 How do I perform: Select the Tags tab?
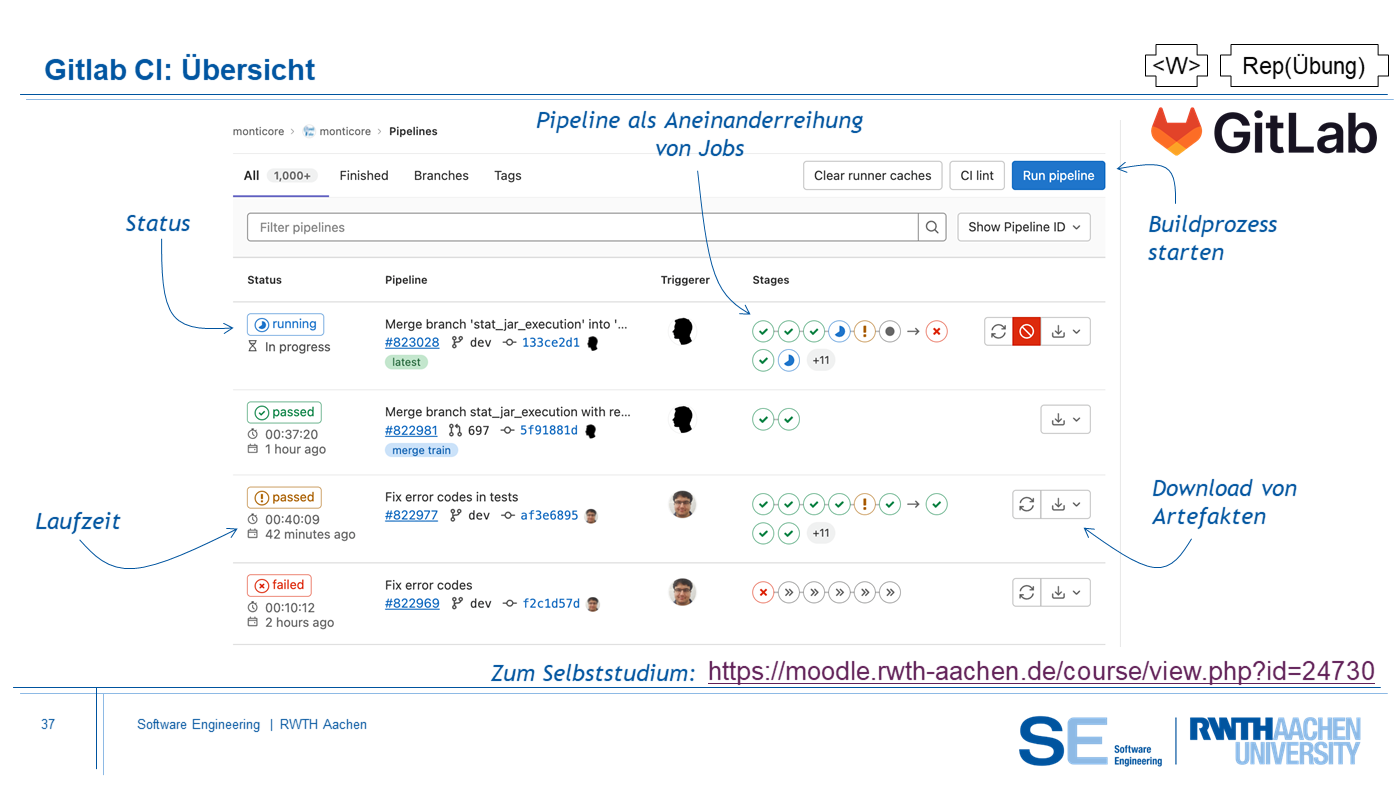pyautogui.click(x=507, y=175)
